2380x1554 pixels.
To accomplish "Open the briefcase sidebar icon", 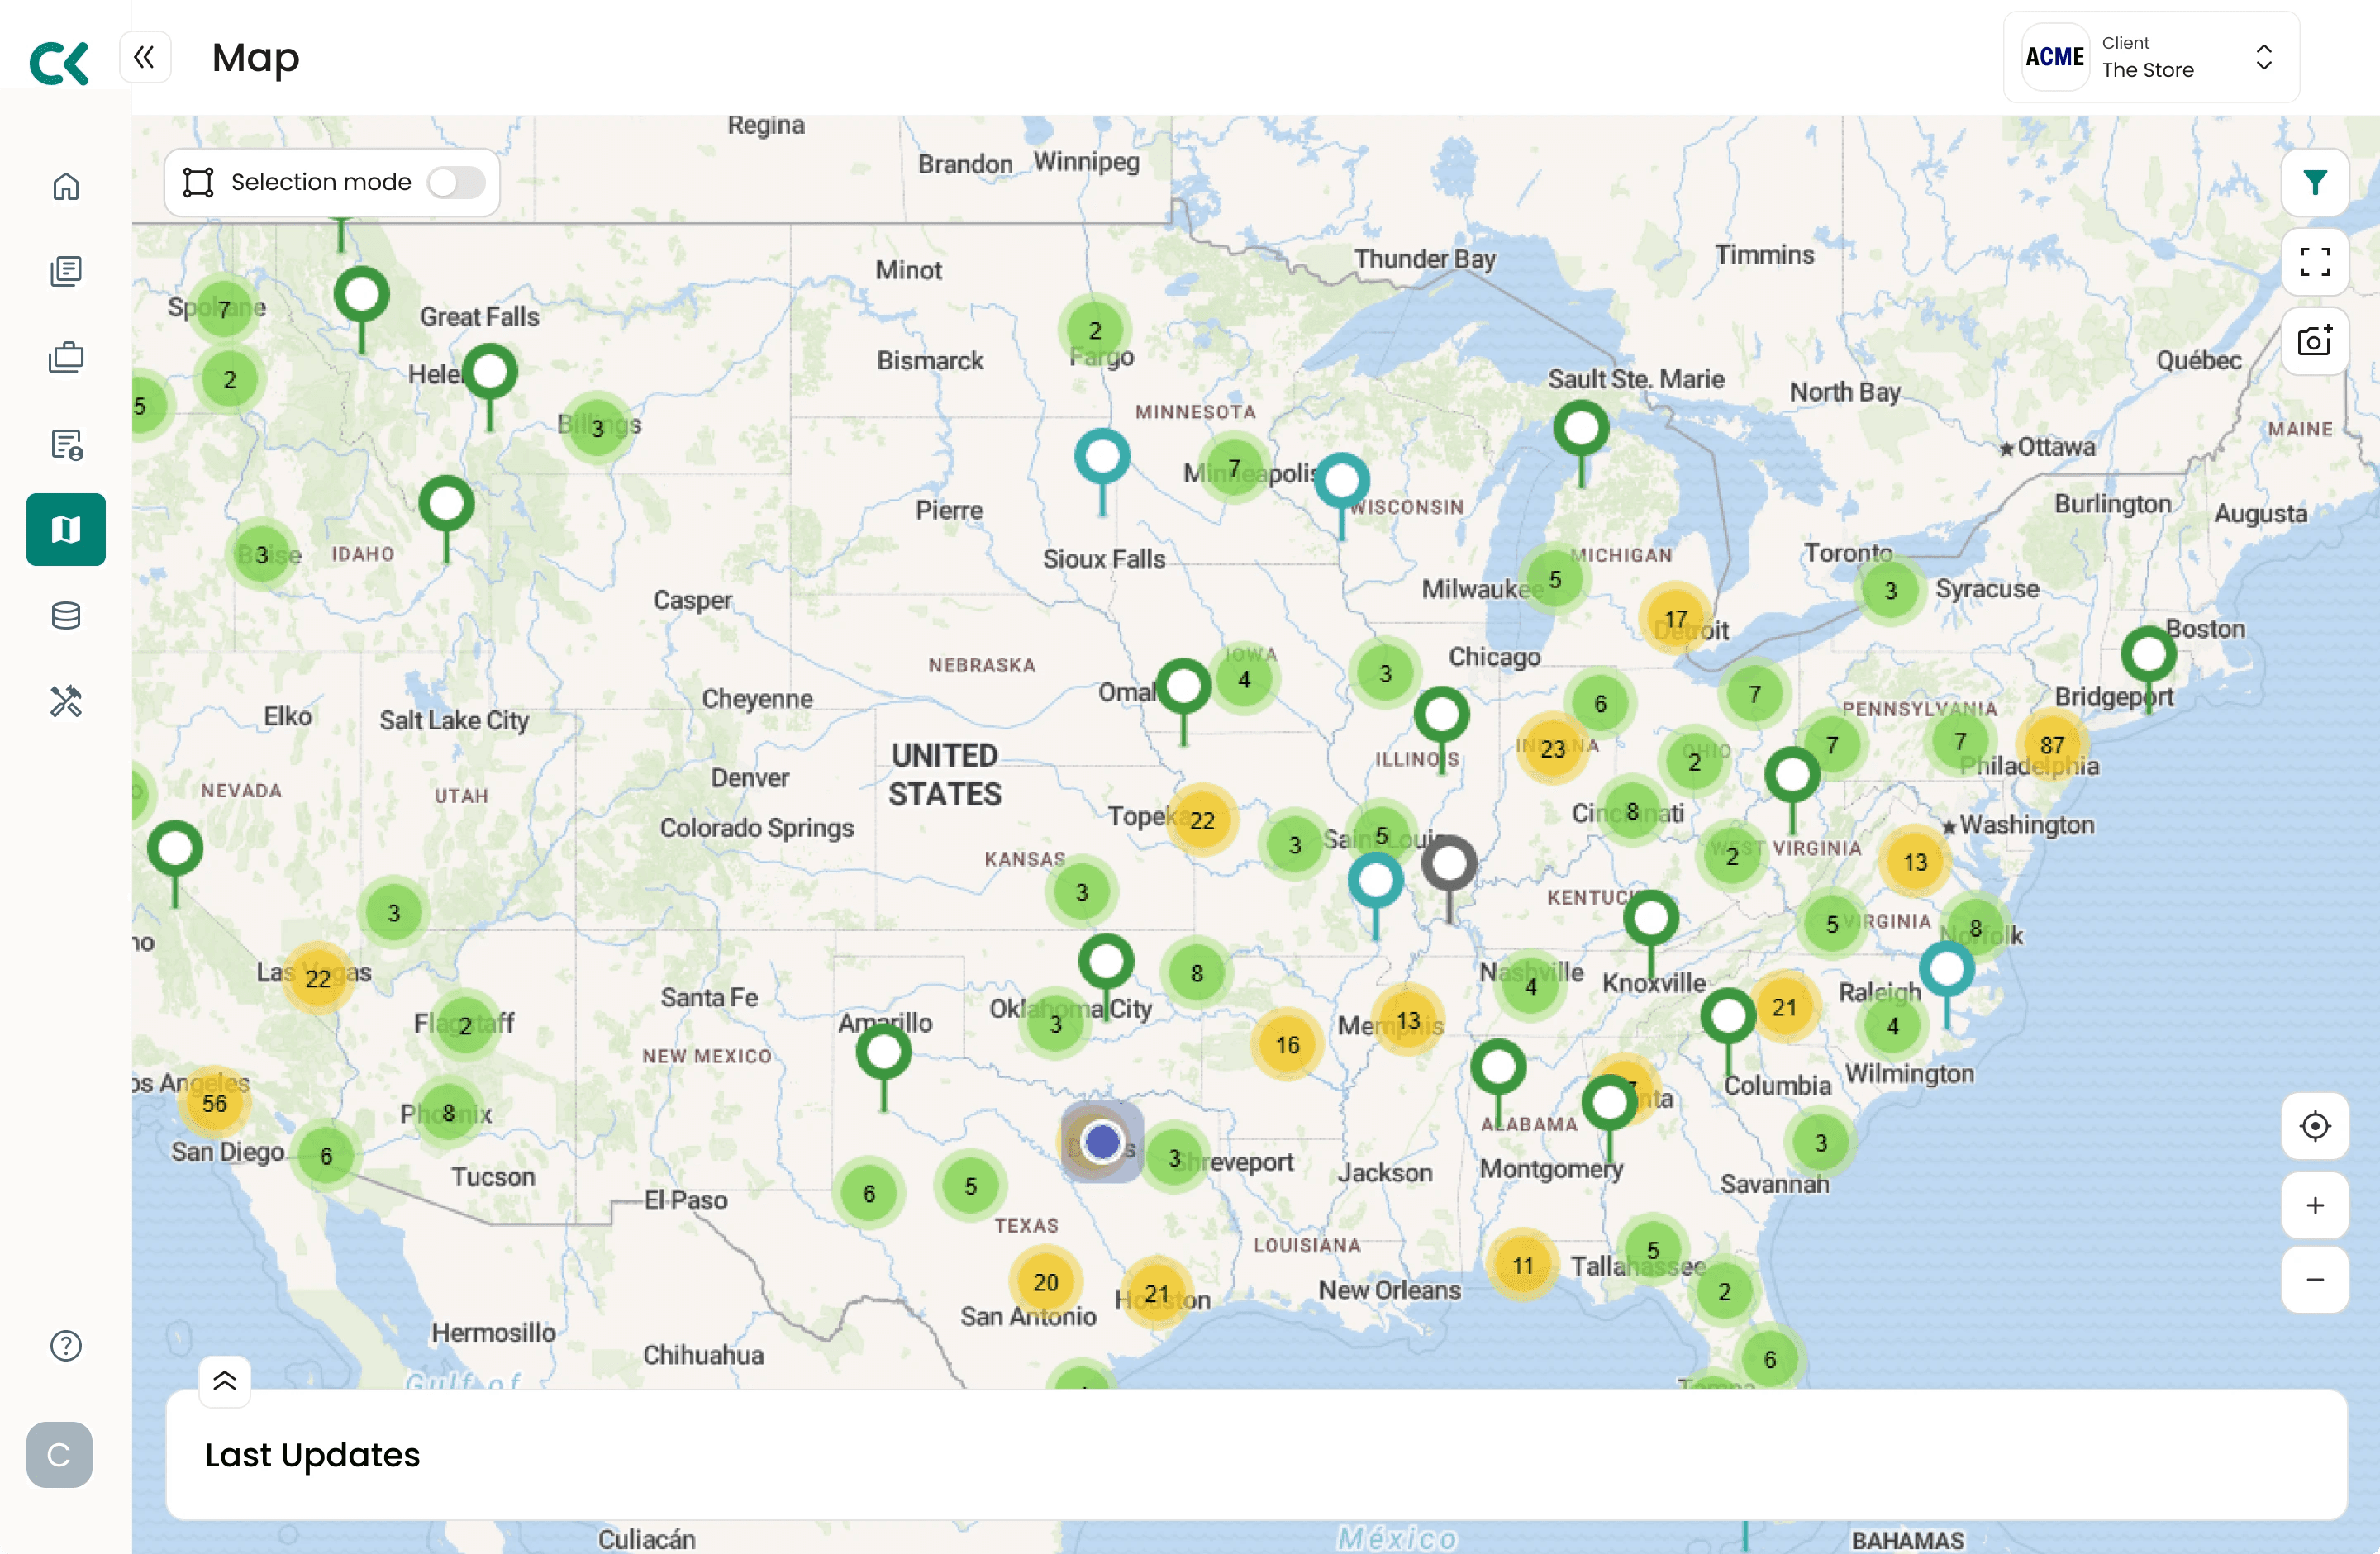I will [66, 357].
